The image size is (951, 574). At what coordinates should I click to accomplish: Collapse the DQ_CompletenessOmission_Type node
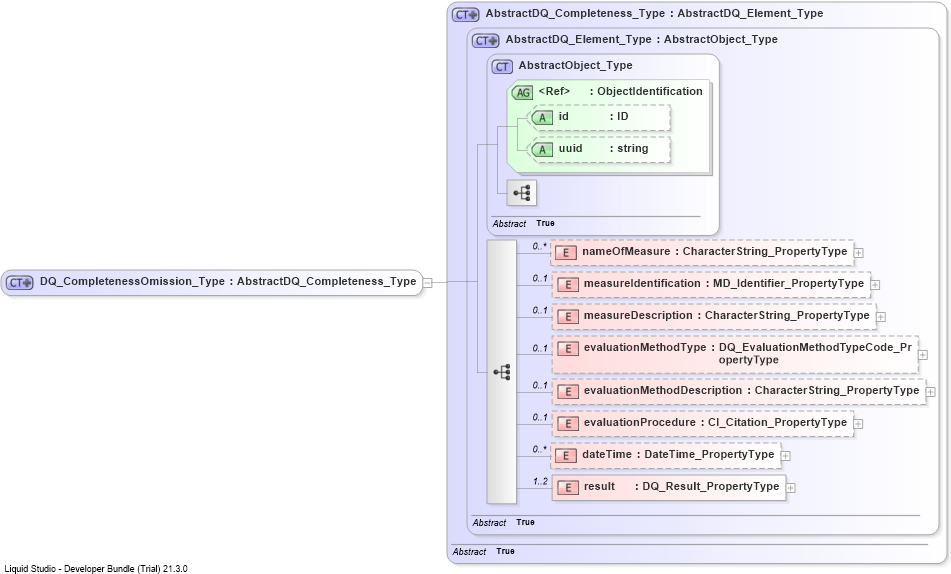tap(428, 283)
